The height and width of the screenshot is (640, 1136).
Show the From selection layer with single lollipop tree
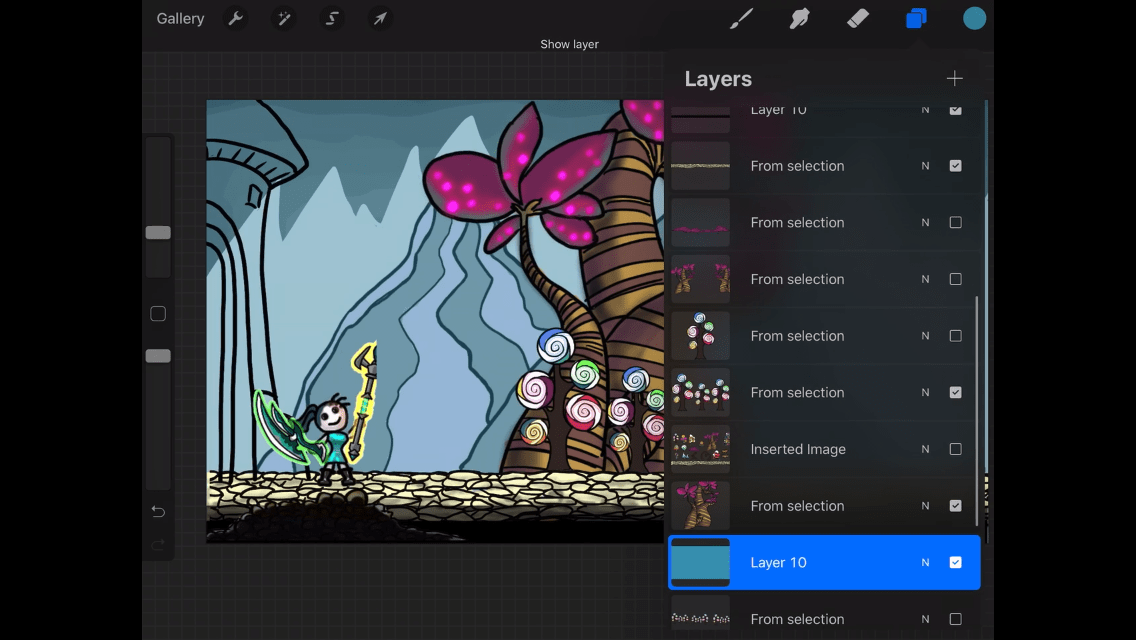click(956, 336)
